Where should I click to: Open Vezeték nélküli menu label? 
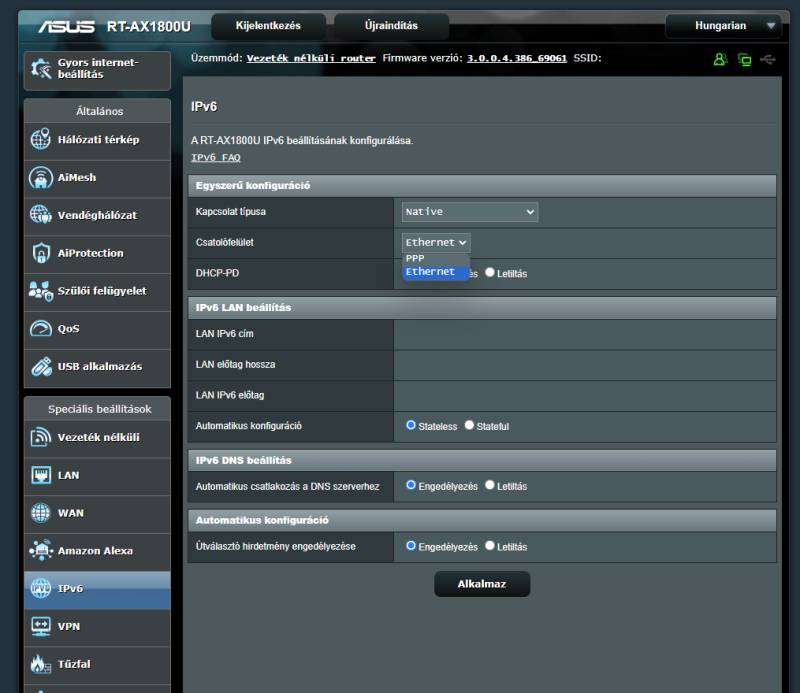98,437
